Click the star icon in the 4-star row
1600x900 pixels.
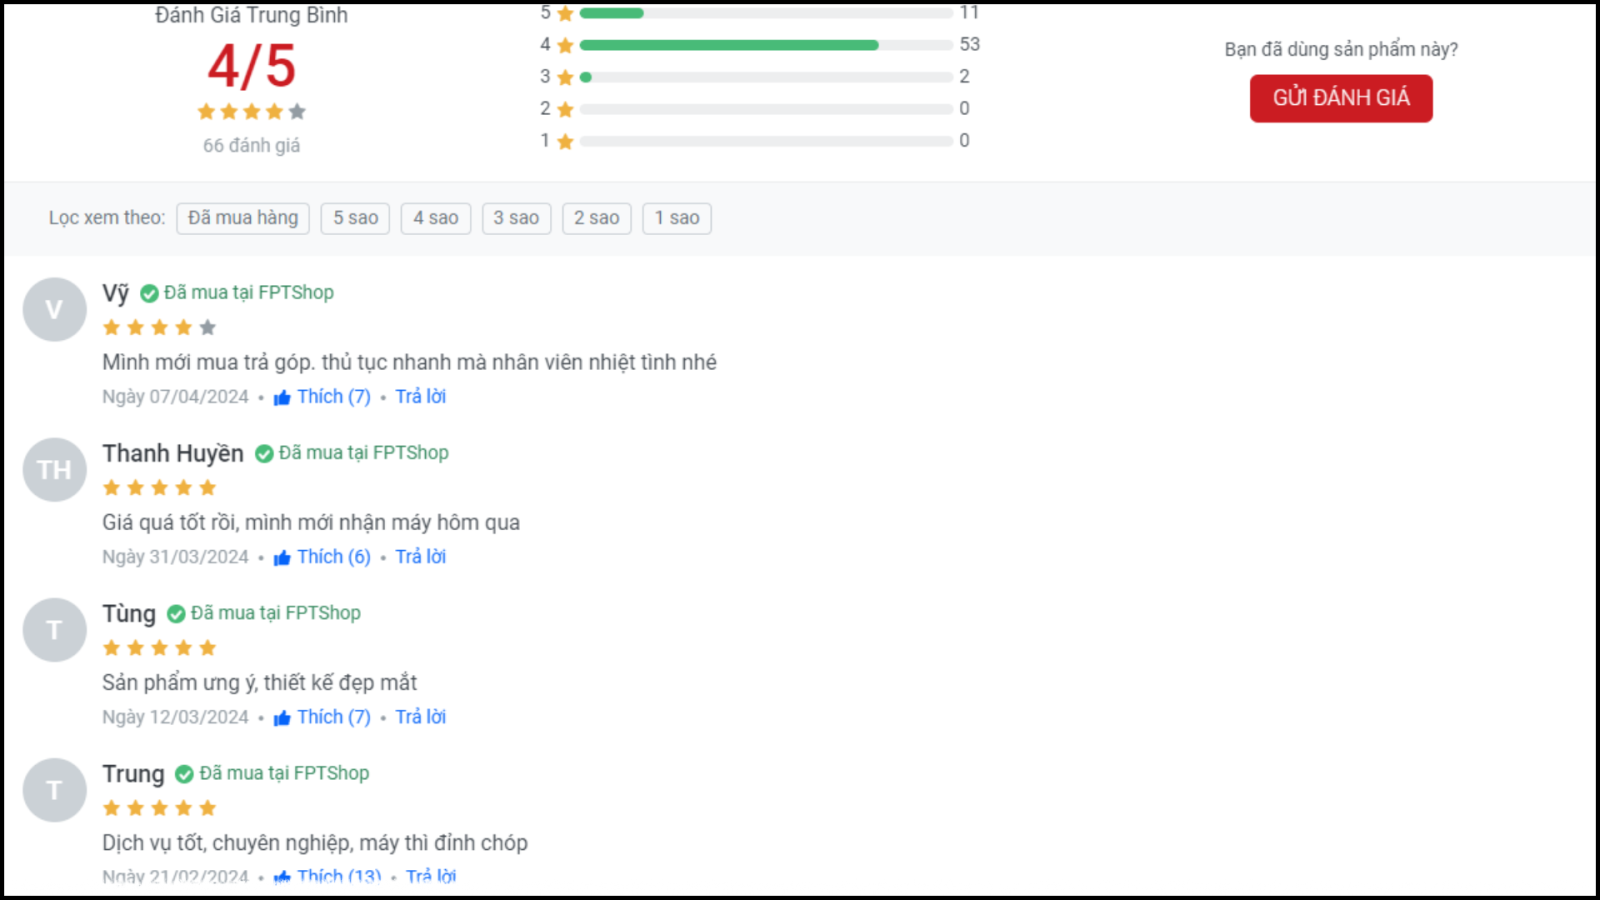(x=565, y=45)
